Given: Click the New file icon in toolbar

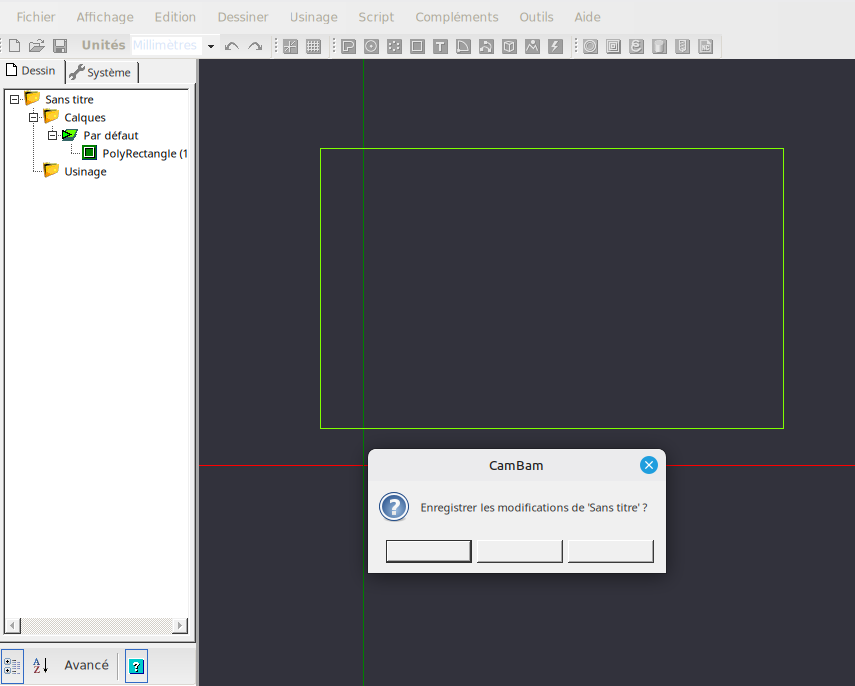Looking at the screenshot, I should (x=14, y=46).
